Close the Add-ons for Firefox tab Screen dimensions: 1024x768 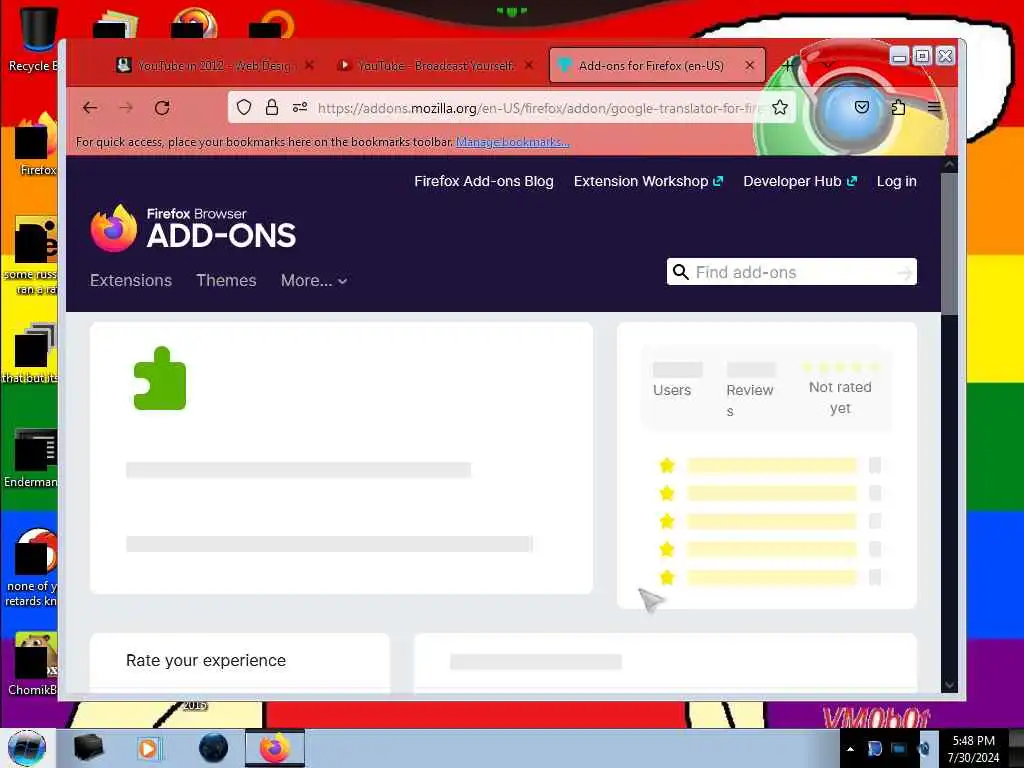tap(750, 65)
